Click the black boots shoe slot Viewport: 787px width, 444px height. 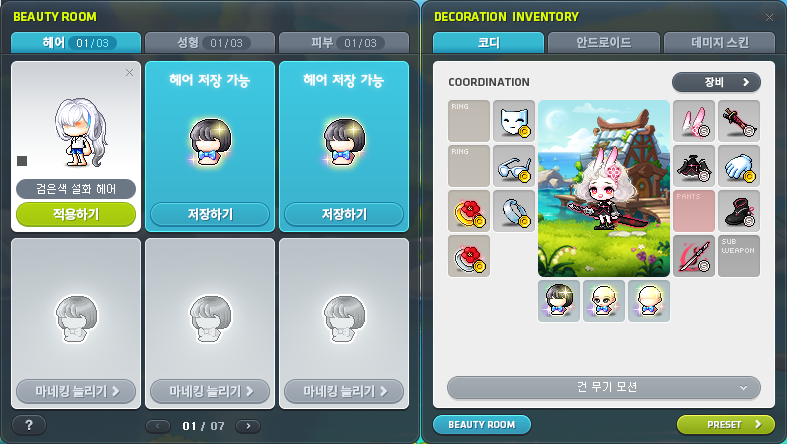pos(739,211)
